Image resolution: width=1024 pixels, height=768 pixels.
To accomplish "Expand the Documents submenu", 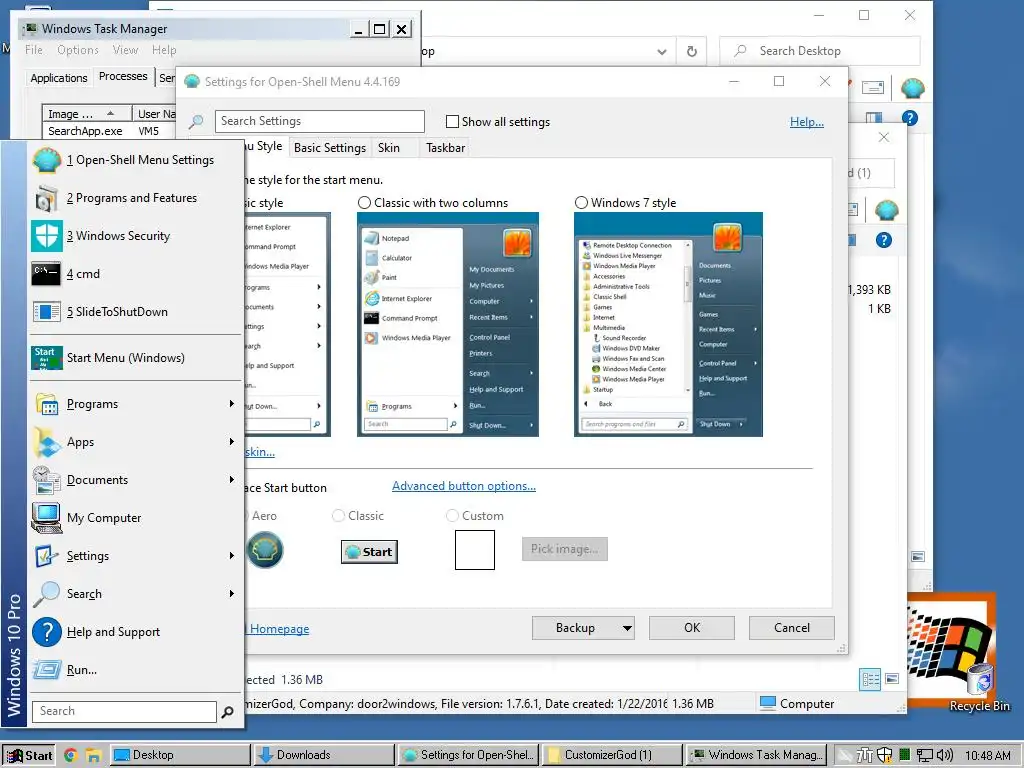I will [x=232, y=480].
